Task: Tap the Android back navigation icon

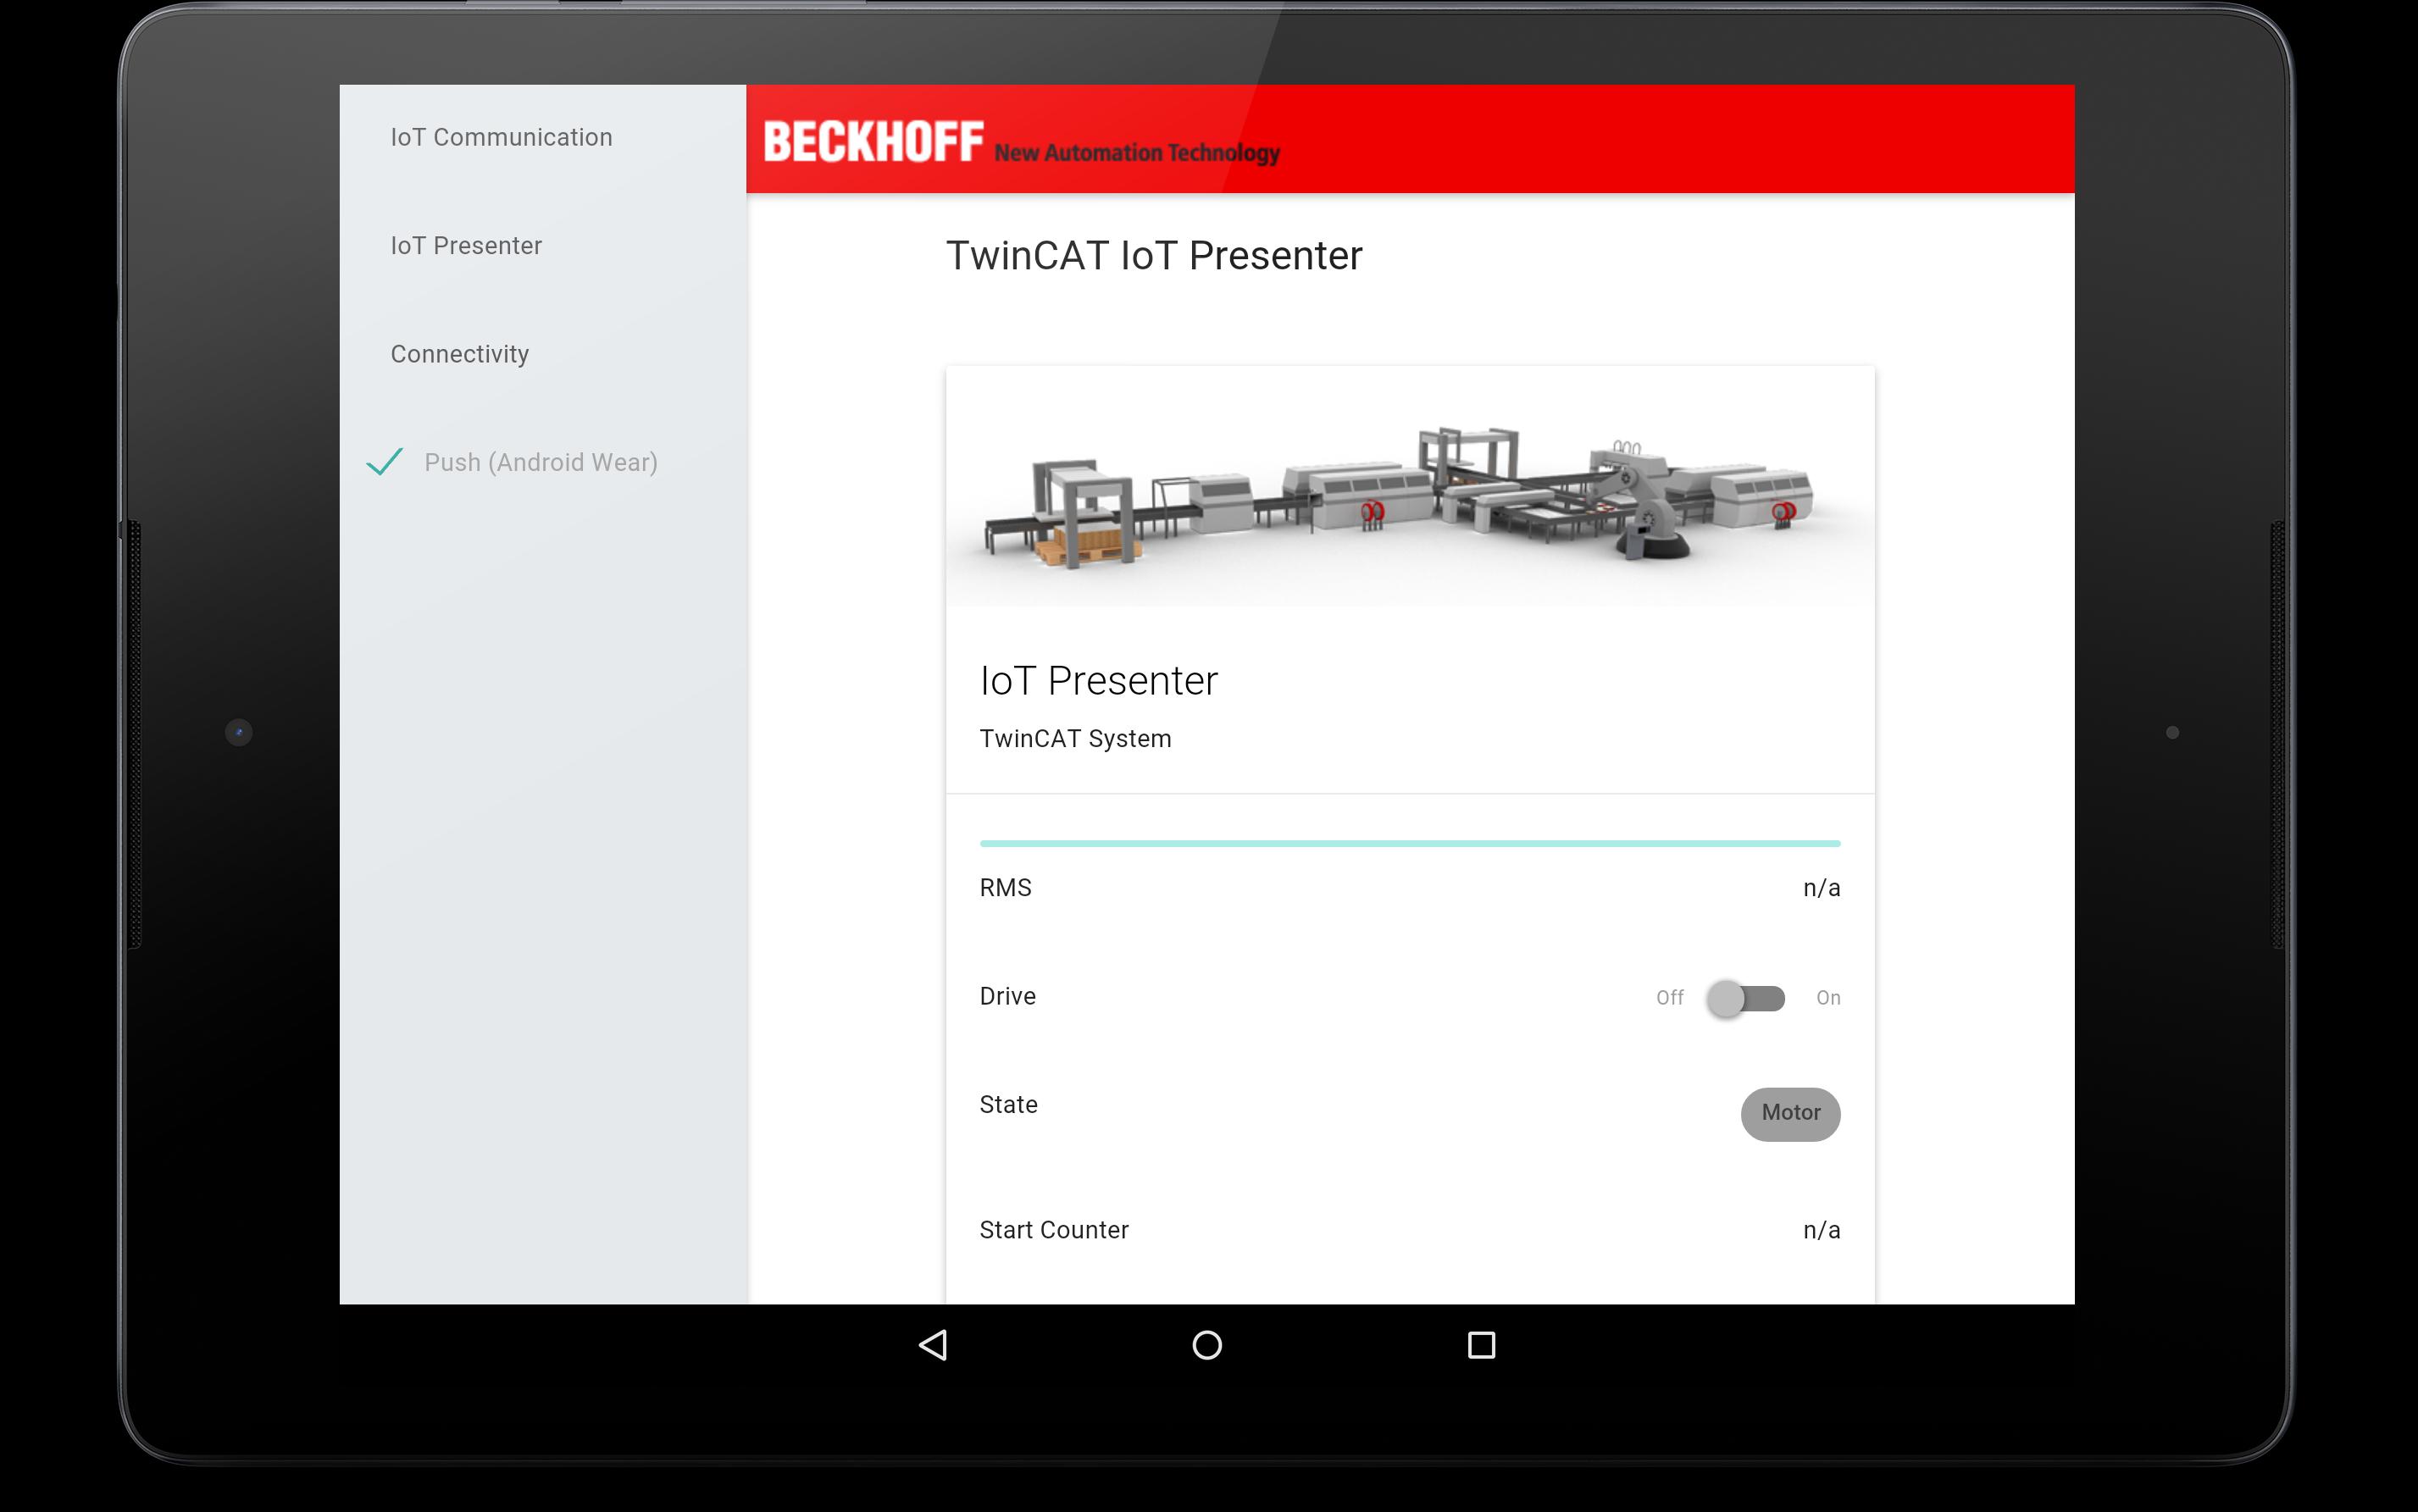Action: pos(933,1345)
